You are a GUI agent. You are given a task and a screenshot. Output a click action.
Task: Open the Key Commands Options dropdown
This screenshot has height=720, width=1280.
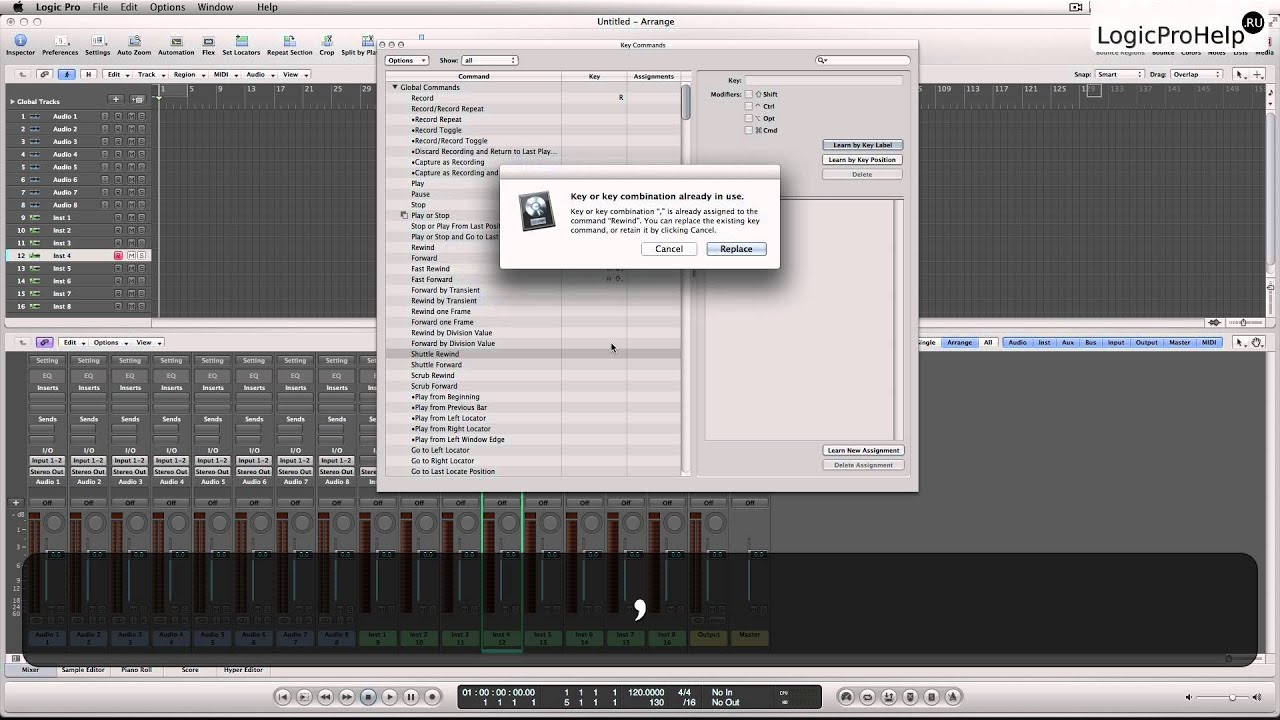click(x=406, y=60)
